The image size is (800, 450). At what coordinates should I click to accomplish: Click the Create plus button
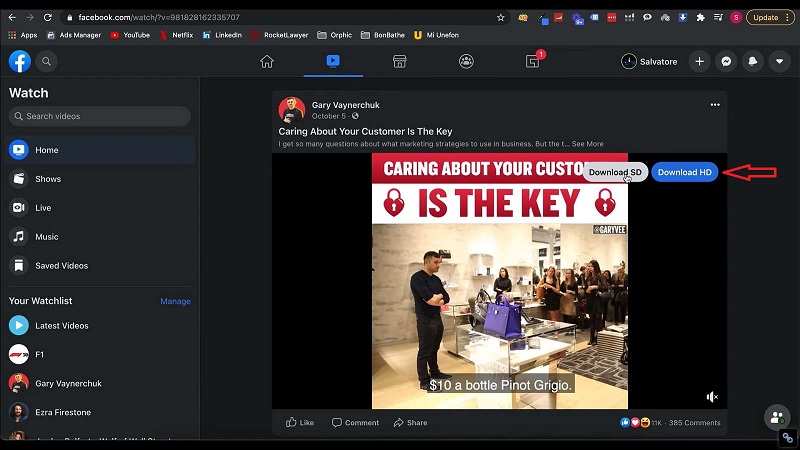pos(699,62)
